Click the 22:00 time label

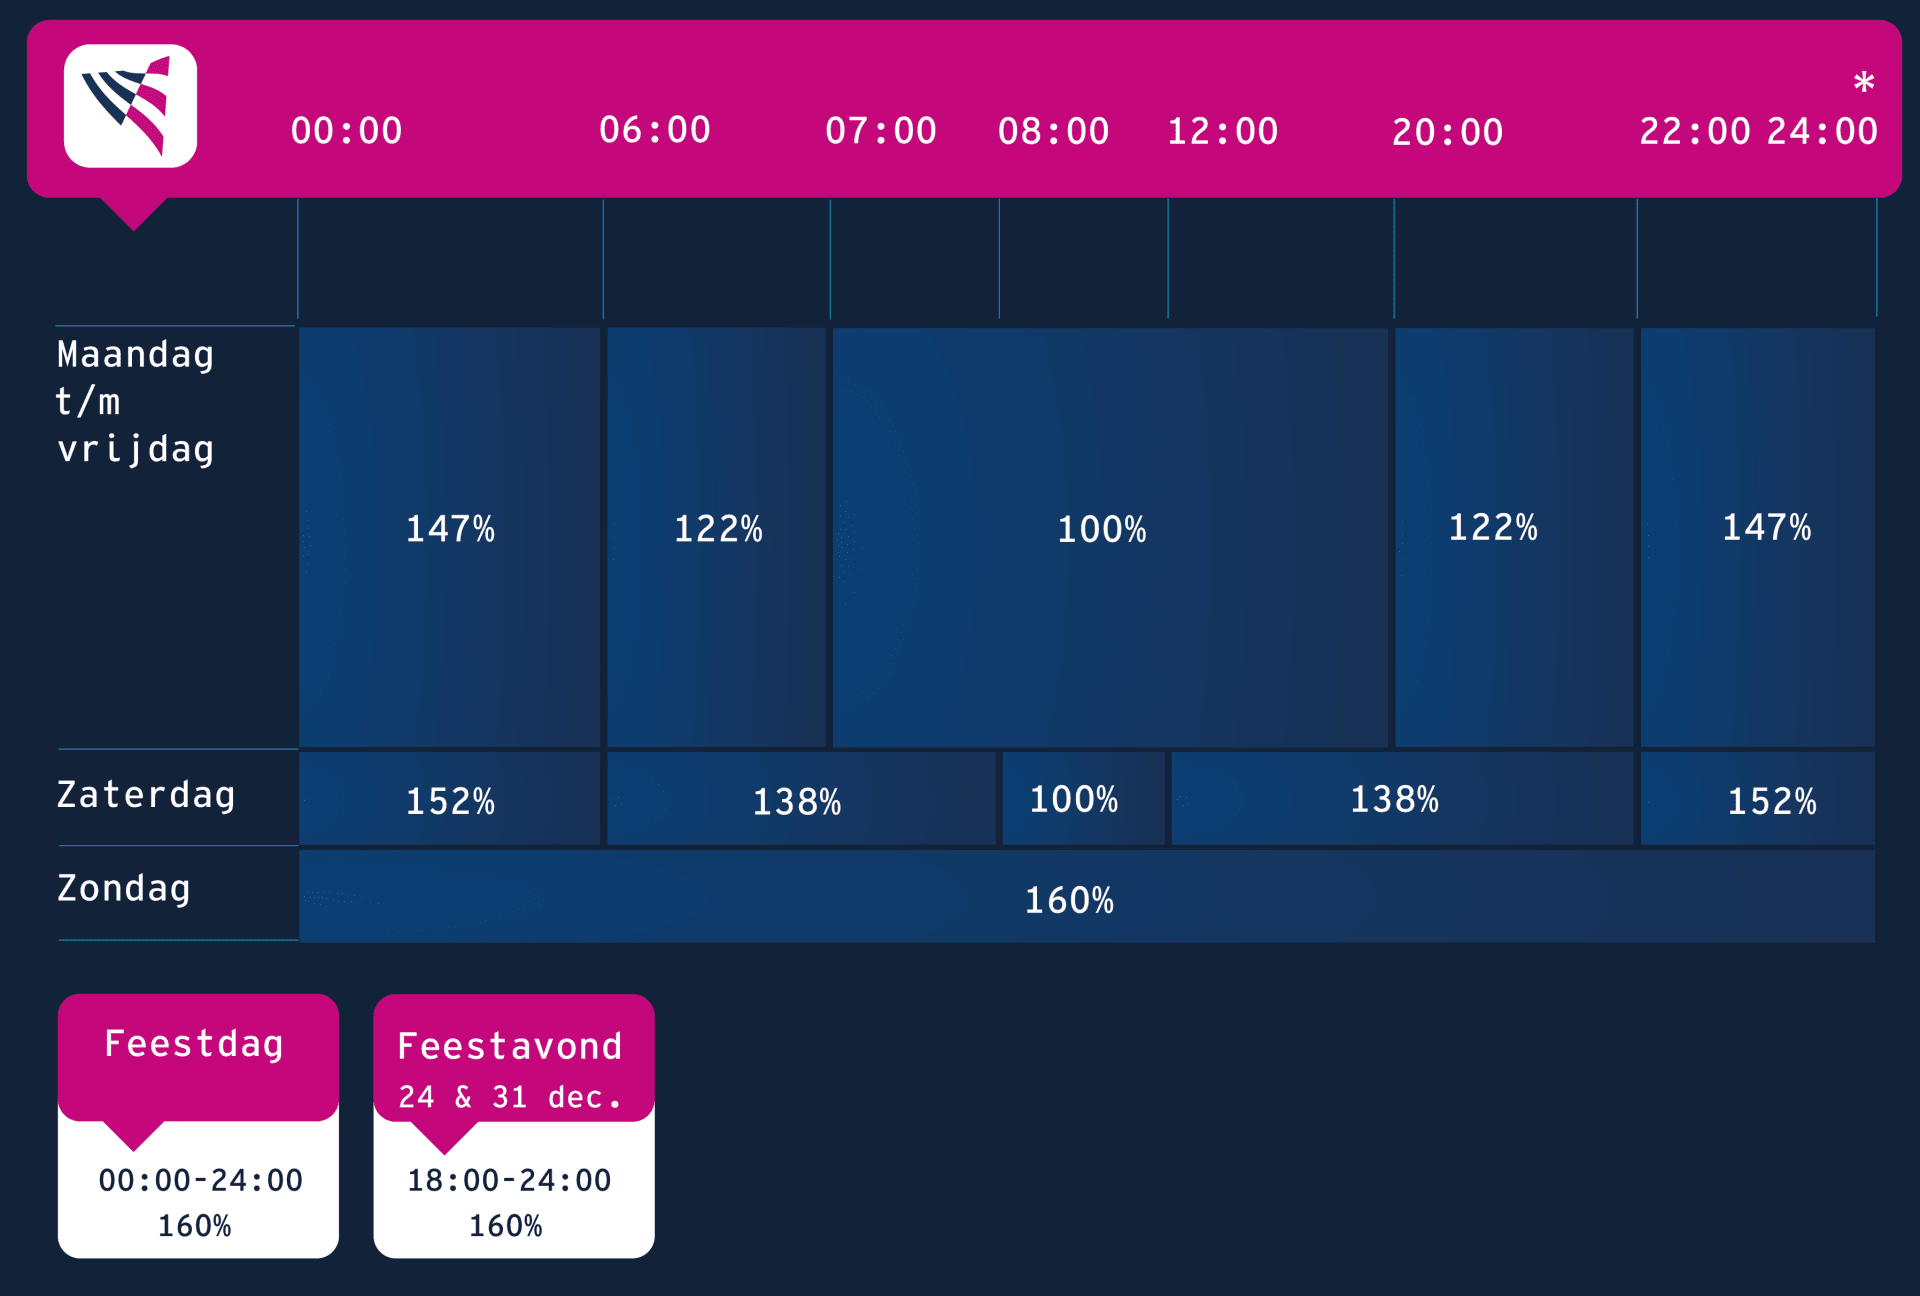pyautogui.click(x=1695, y=131)
